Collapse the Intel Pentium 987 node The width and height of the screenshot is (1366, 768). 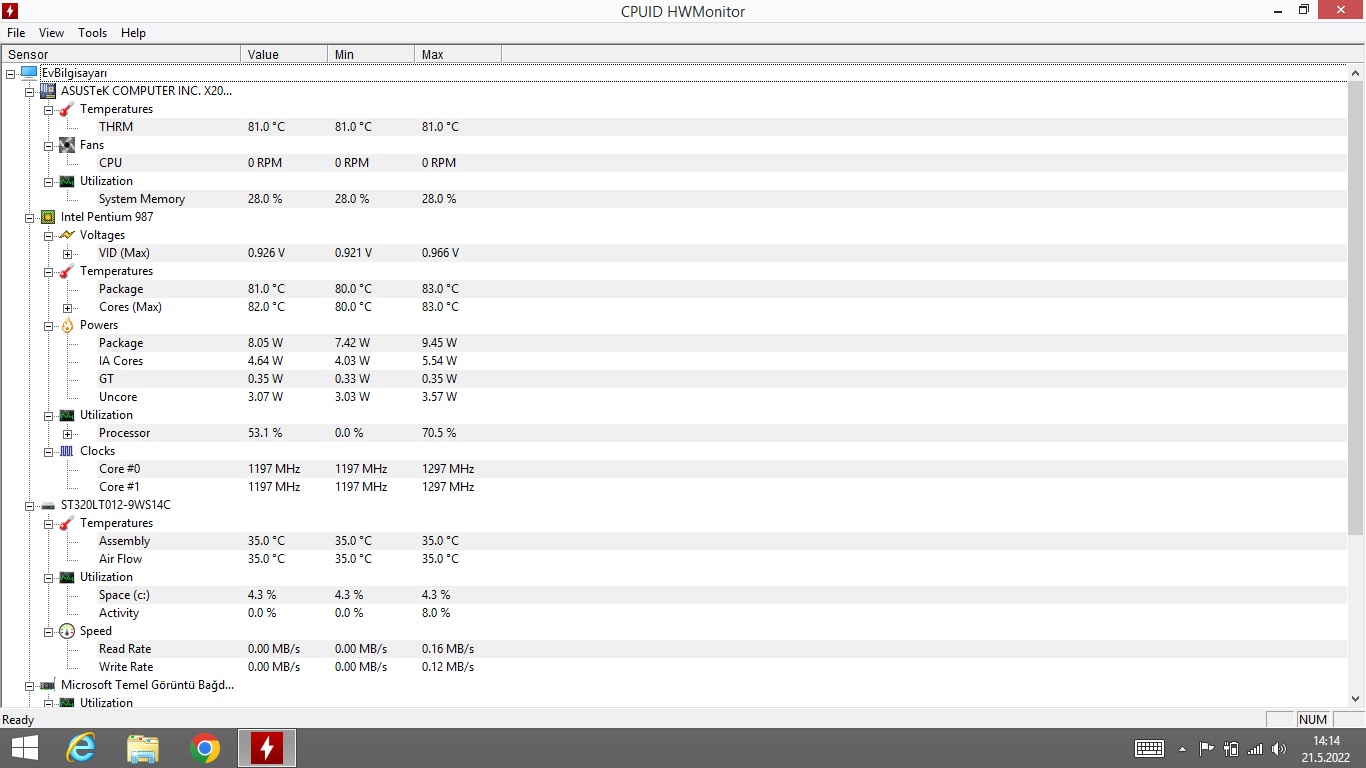tap(30, 218)
